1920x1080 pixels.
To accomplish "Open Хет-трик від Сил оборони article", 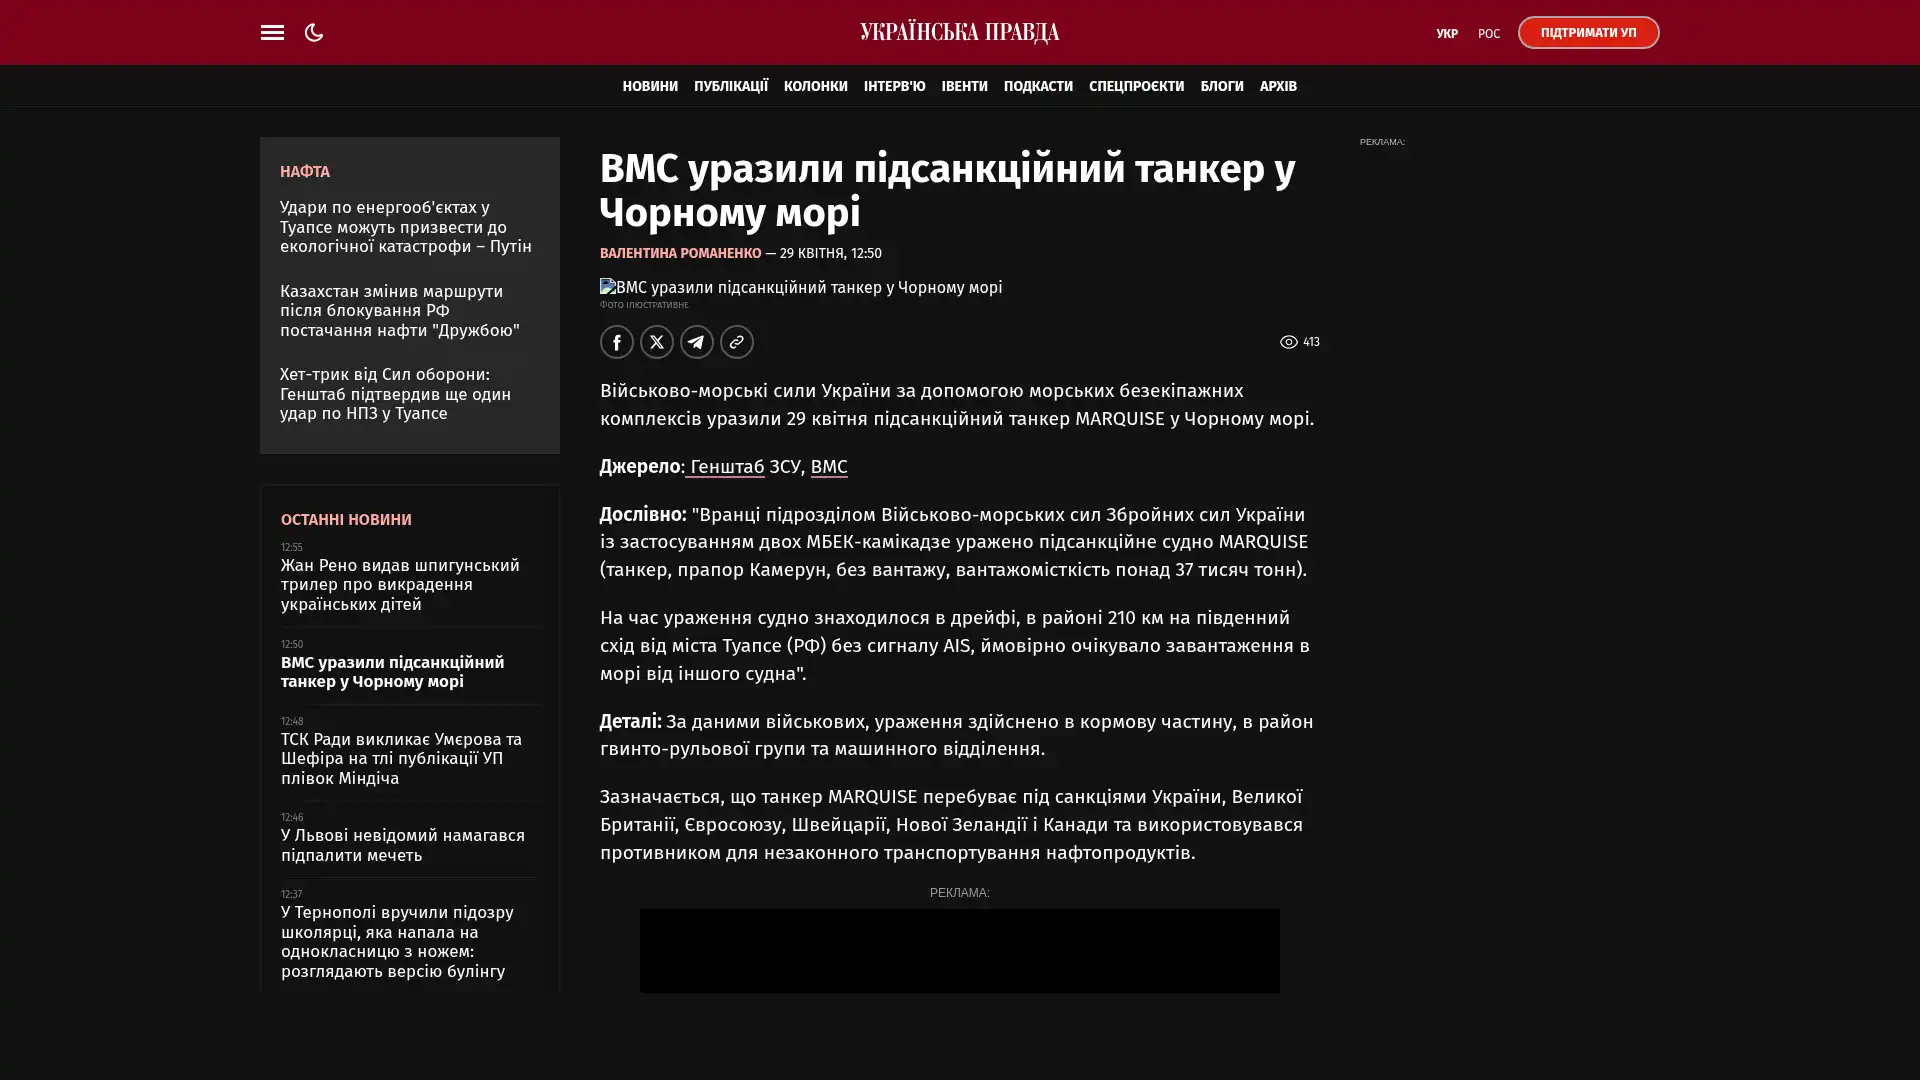I will [396, 394].
